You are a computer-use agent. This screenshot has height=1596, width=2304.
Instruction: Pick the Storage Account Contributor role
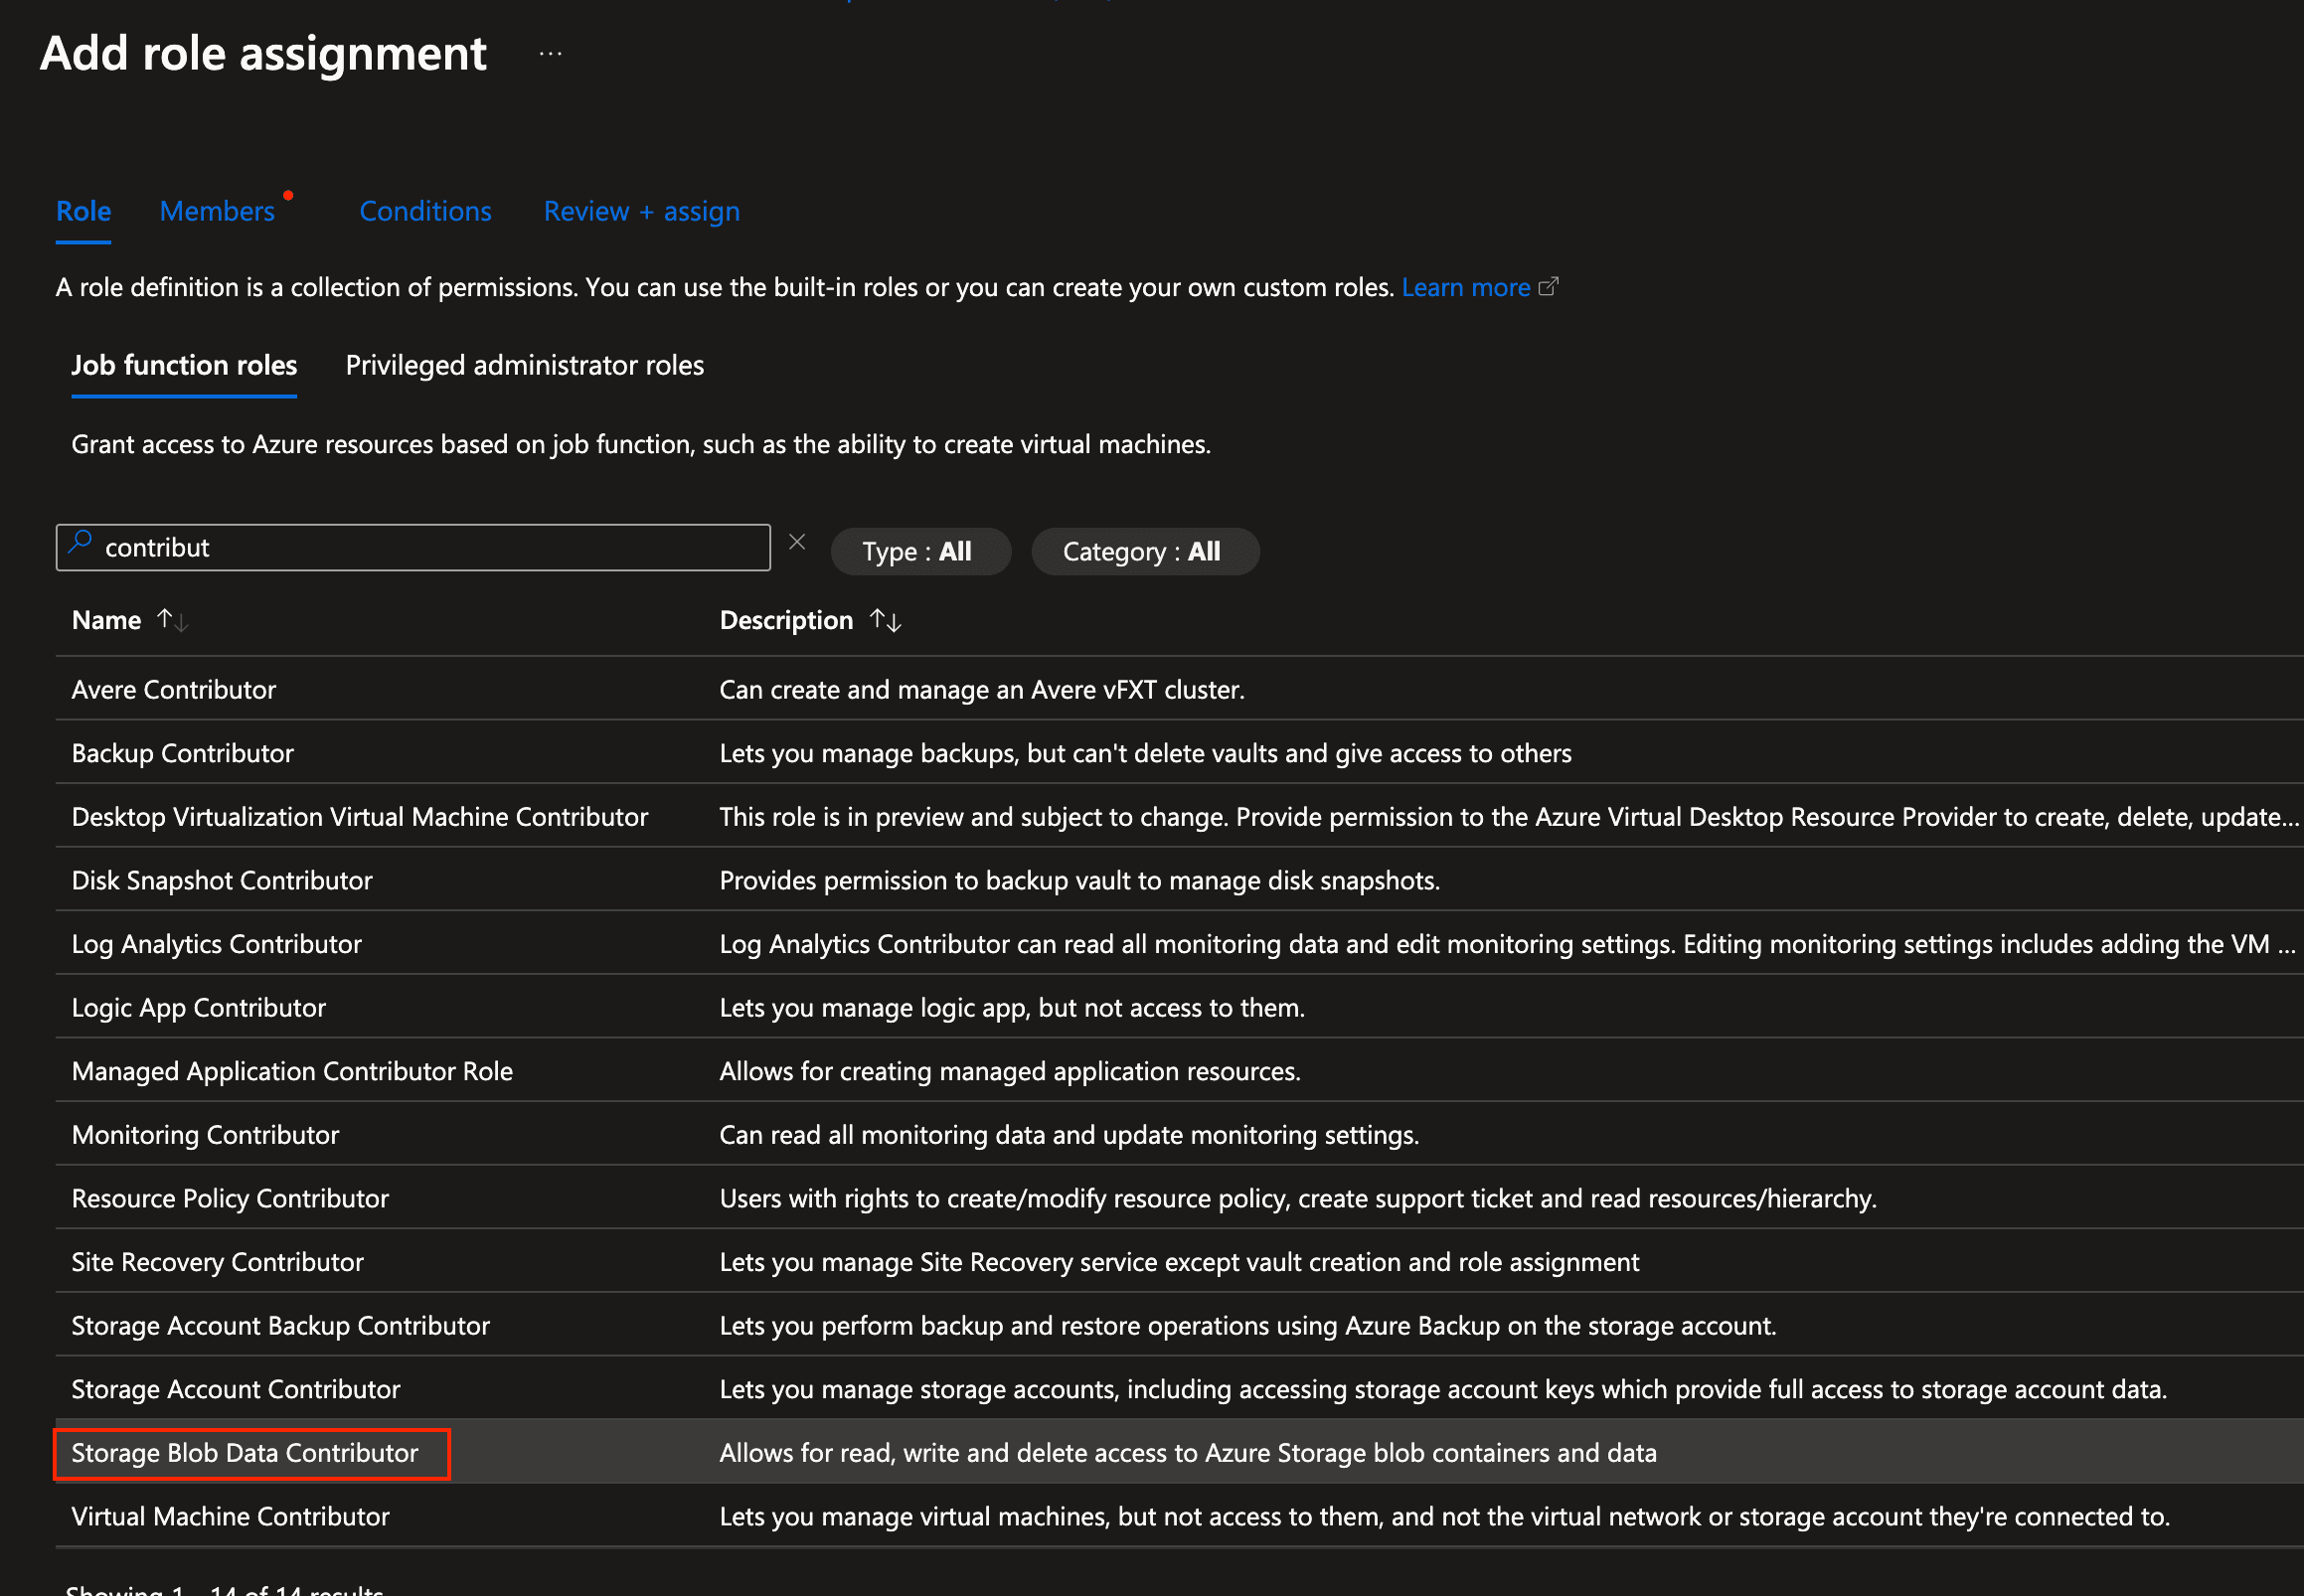tap(235, 1389)
